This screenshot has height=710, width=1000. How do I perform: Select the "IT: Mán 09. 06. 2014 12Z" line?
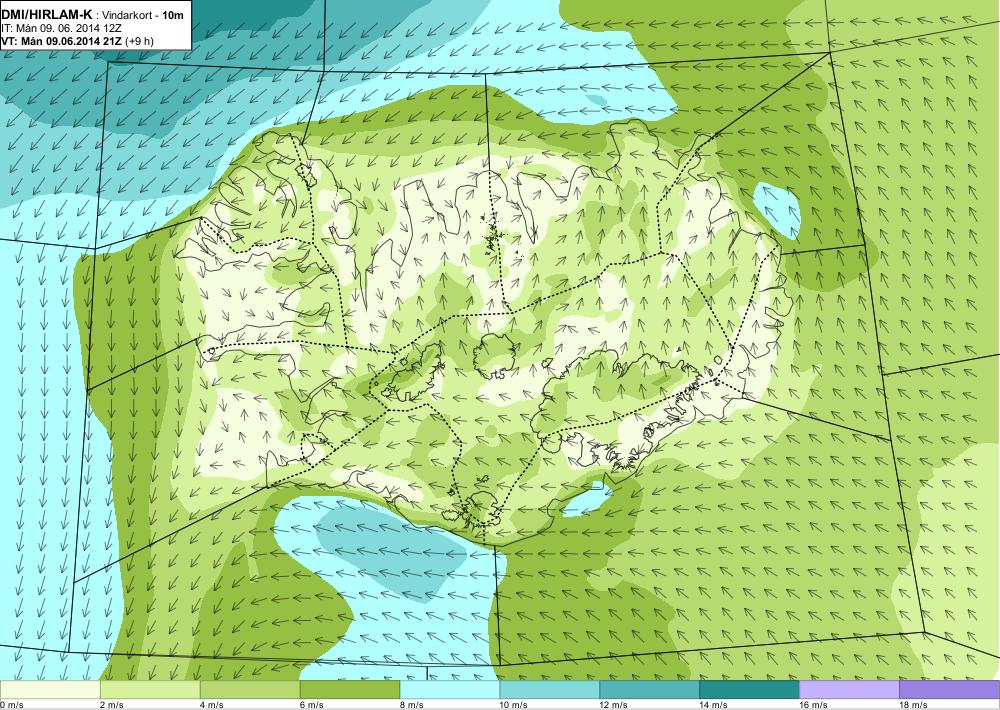(61, 28)
